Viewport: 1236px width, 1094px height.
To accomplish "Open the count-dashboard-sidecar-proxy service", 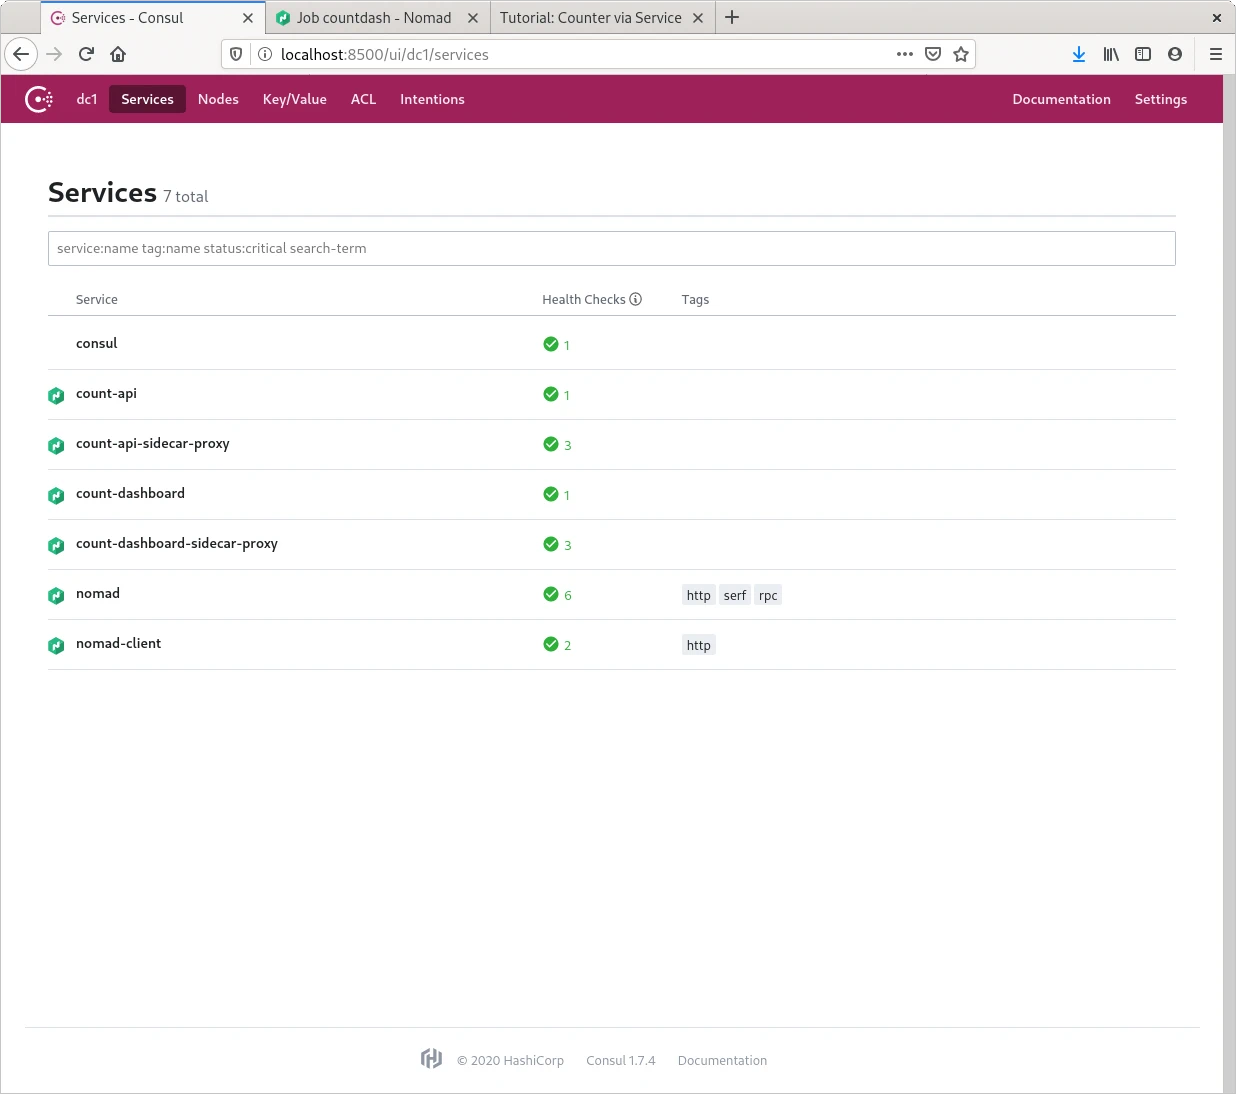I will click(177, 543).
